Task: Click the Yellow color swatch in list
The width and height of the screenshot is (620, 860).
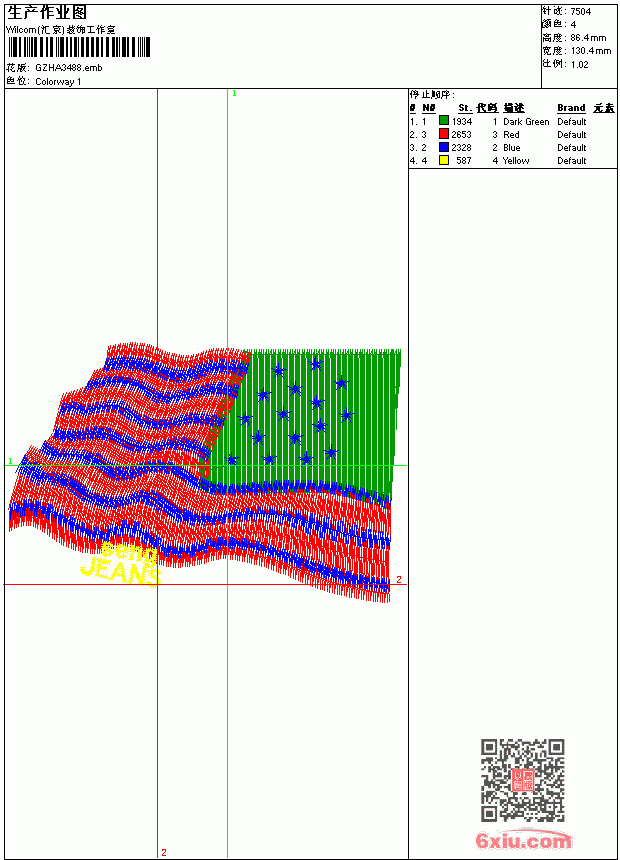Action: (444, 160)
